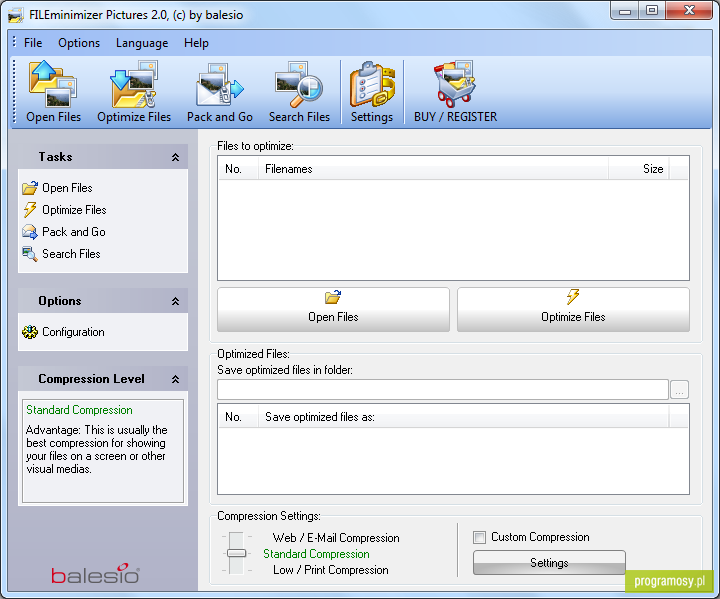Viewport: 720px width, 599px height.
Task: Click the save optimized files folder field
Action: click(x=443, y=390)
